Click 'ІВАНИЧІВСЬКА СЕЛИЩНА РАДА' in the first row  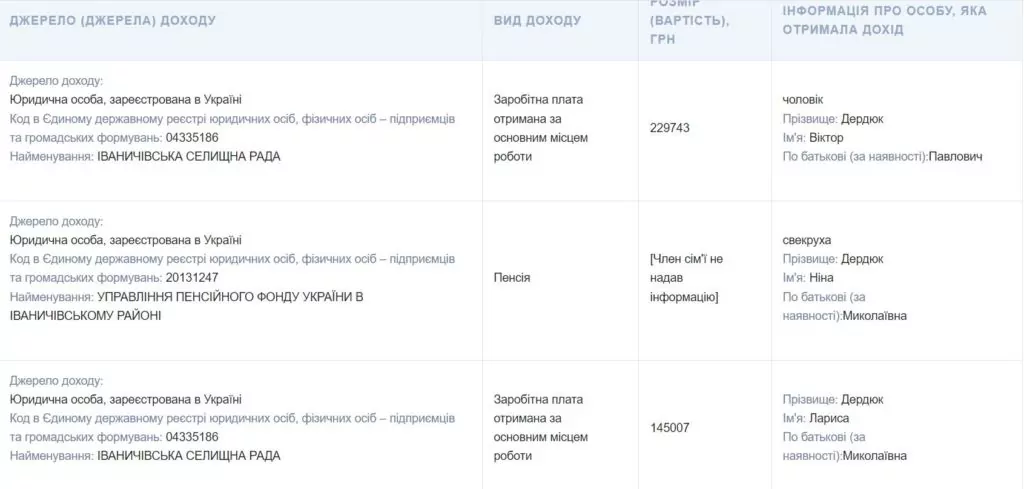point(189,156)
